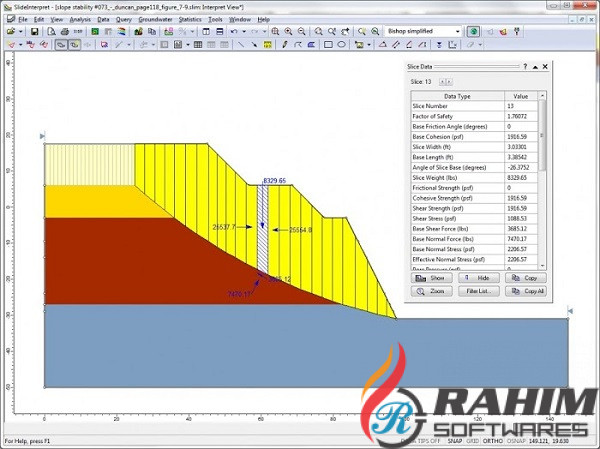Select the ellipse drawing tool

(341, 45)
